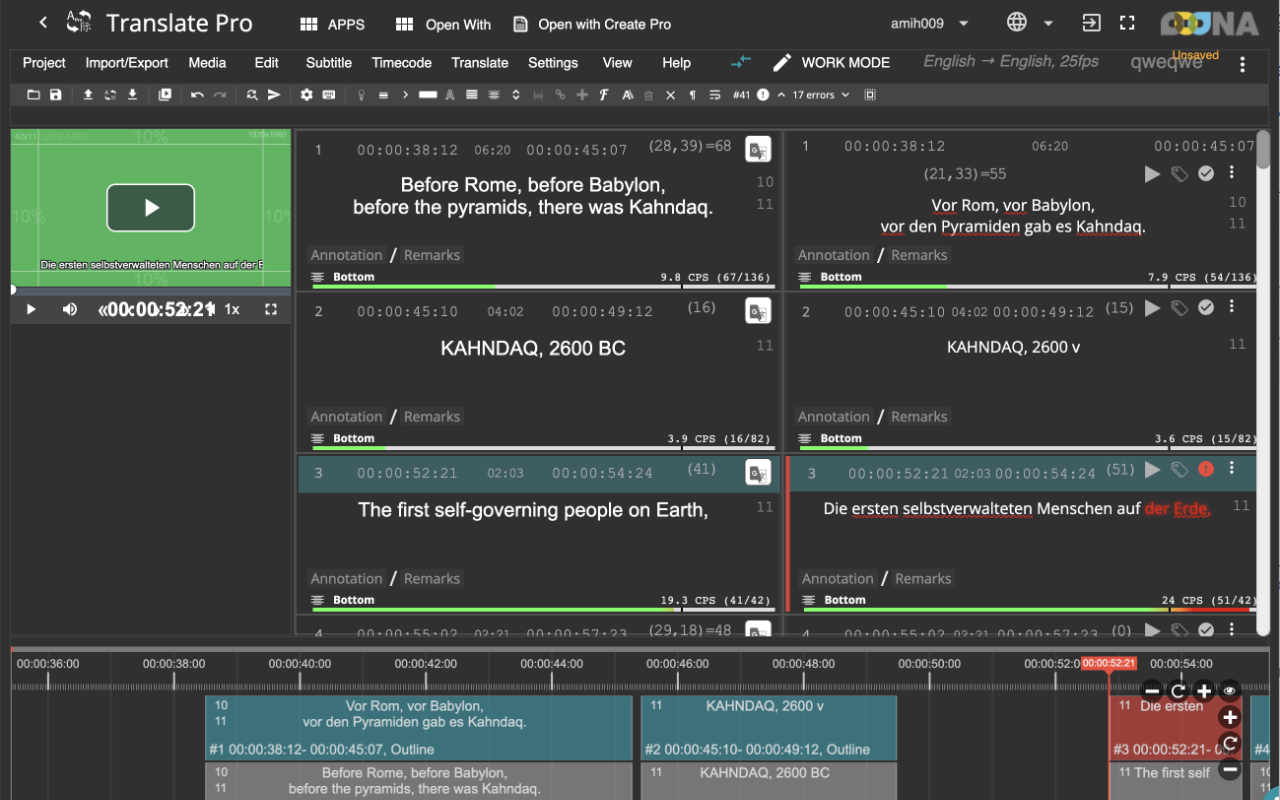This screenshot has height=800, width=1280.
Task: Play target subtitle 3 segment
Action: coord(1152,469)
